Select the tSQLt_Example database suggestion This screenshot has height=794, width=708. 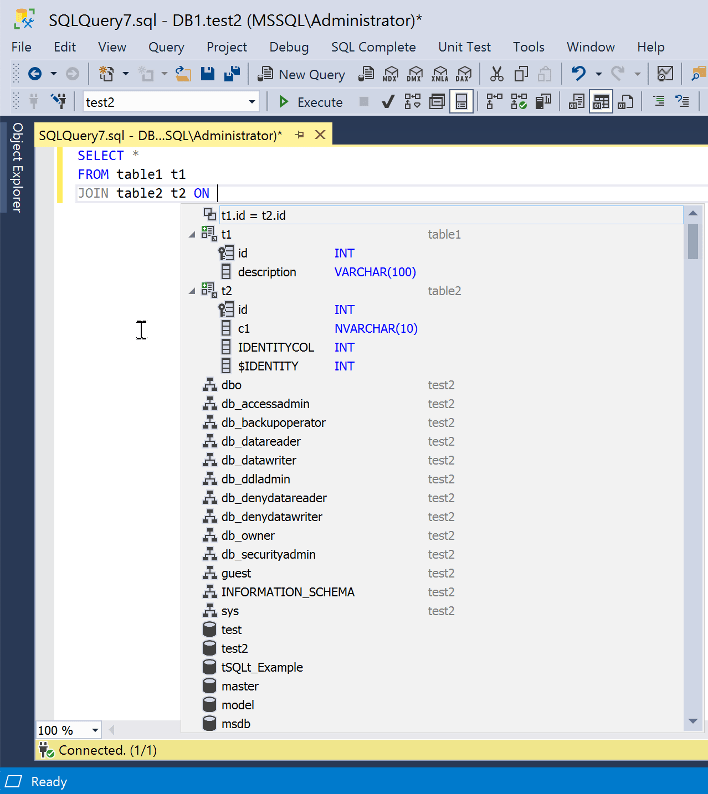pos(432,667)
